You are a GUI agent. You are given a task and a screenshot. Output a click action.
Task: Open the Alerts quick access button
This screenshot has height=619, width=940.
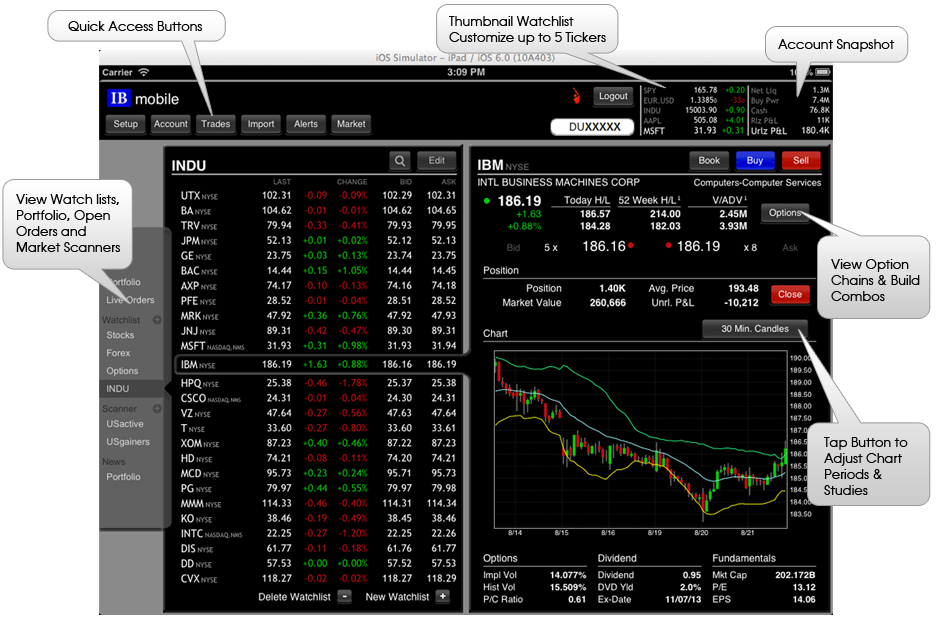click(x=306, y=124)
